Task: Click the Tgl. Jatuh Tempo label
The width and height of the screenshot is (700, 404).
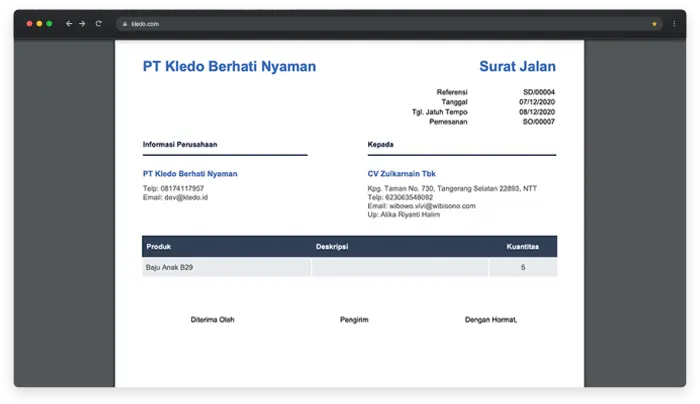Action: click(440, 112)
